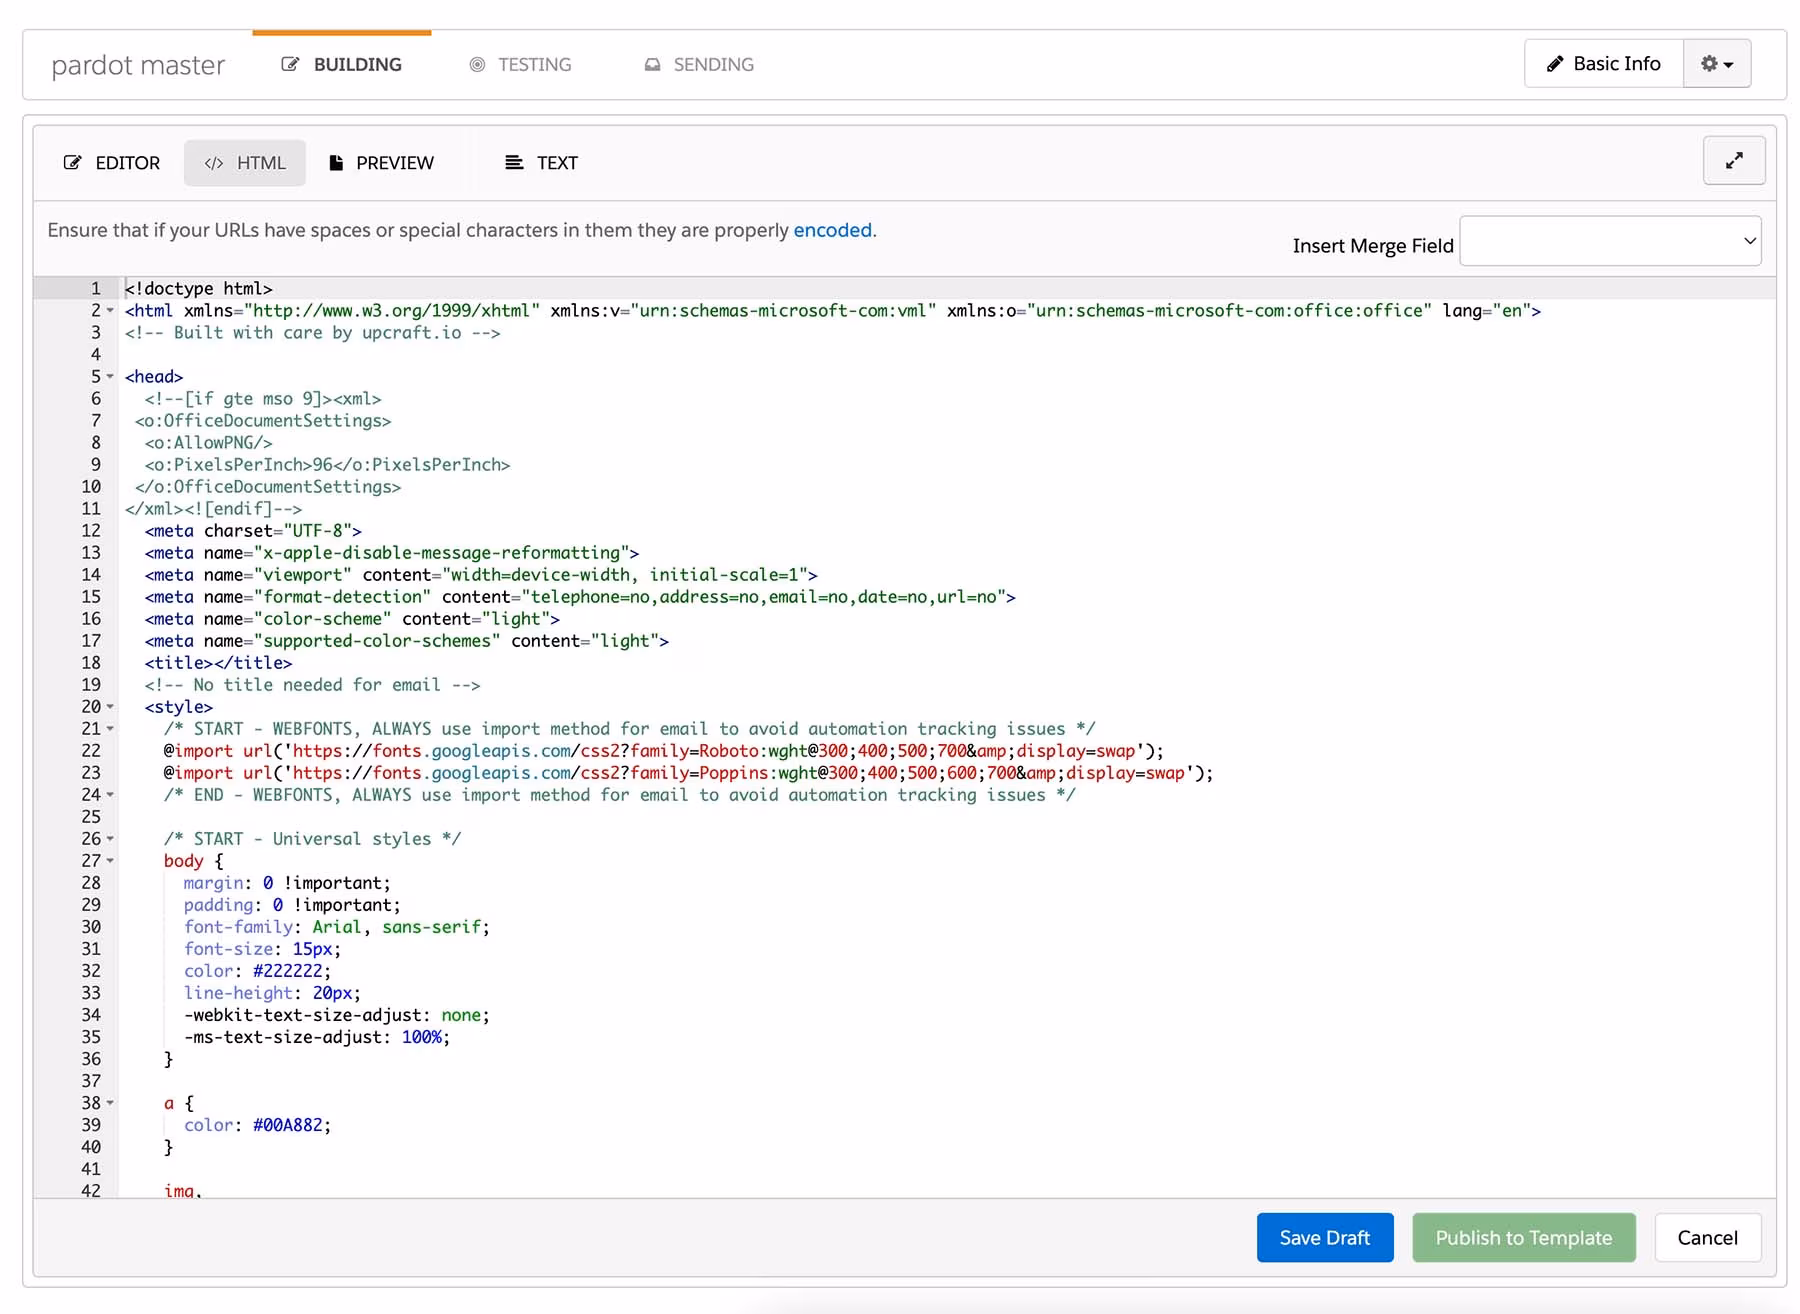Fold the style block at line 20
1800x1314 pixels.
click(110, 707)
